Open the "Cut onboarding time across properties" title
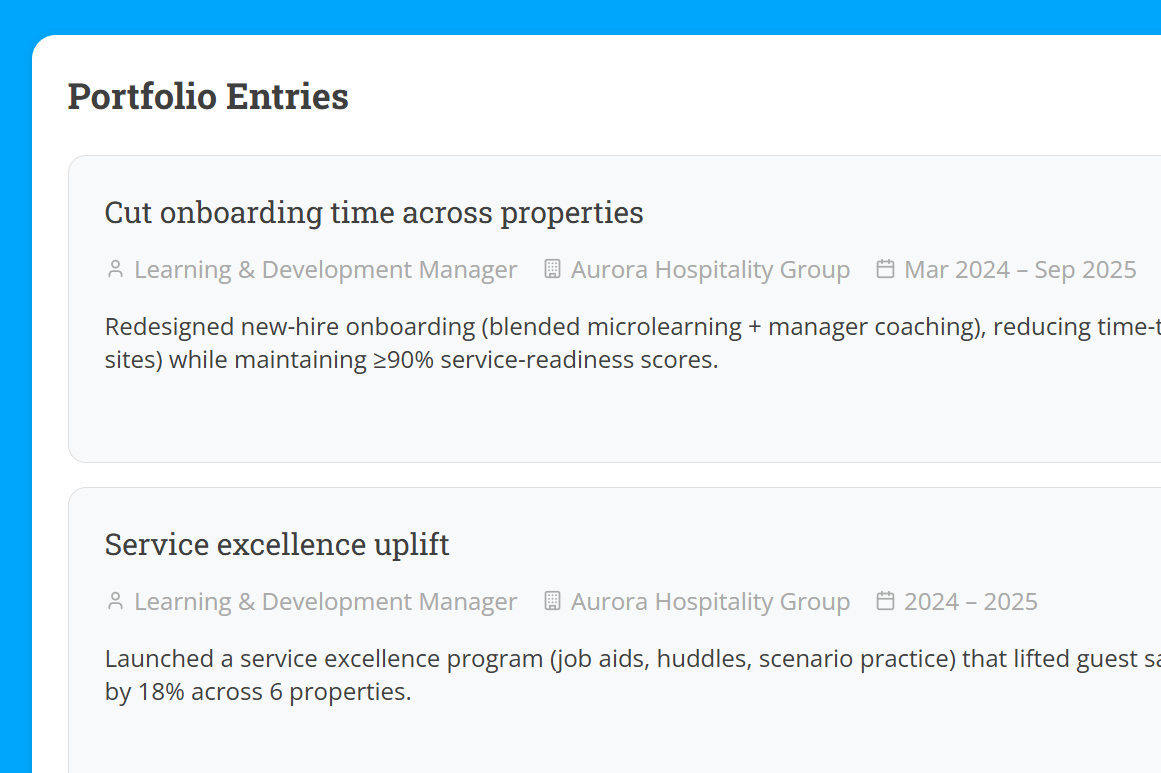 pos(374,213)
